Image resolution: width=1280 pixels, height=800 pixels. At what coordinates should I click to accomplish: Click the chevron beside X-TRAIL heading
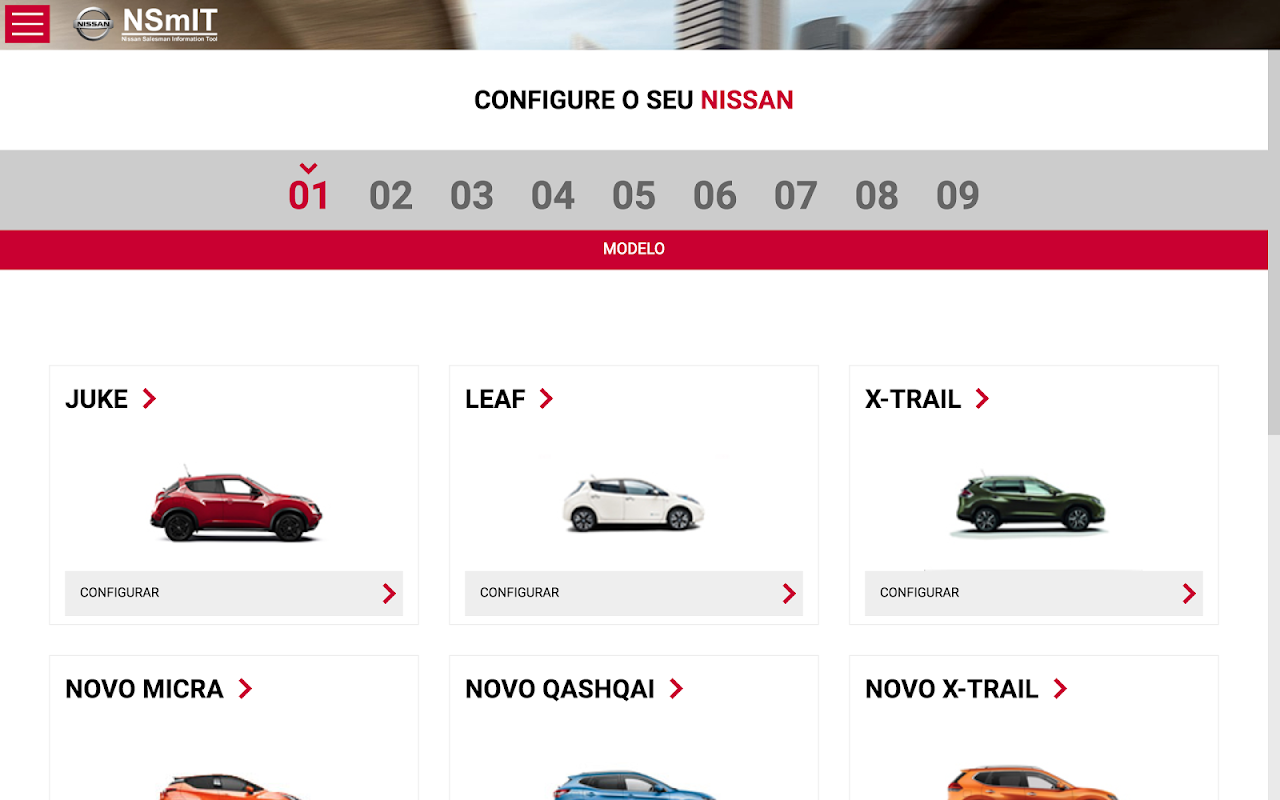coord(982,399)
